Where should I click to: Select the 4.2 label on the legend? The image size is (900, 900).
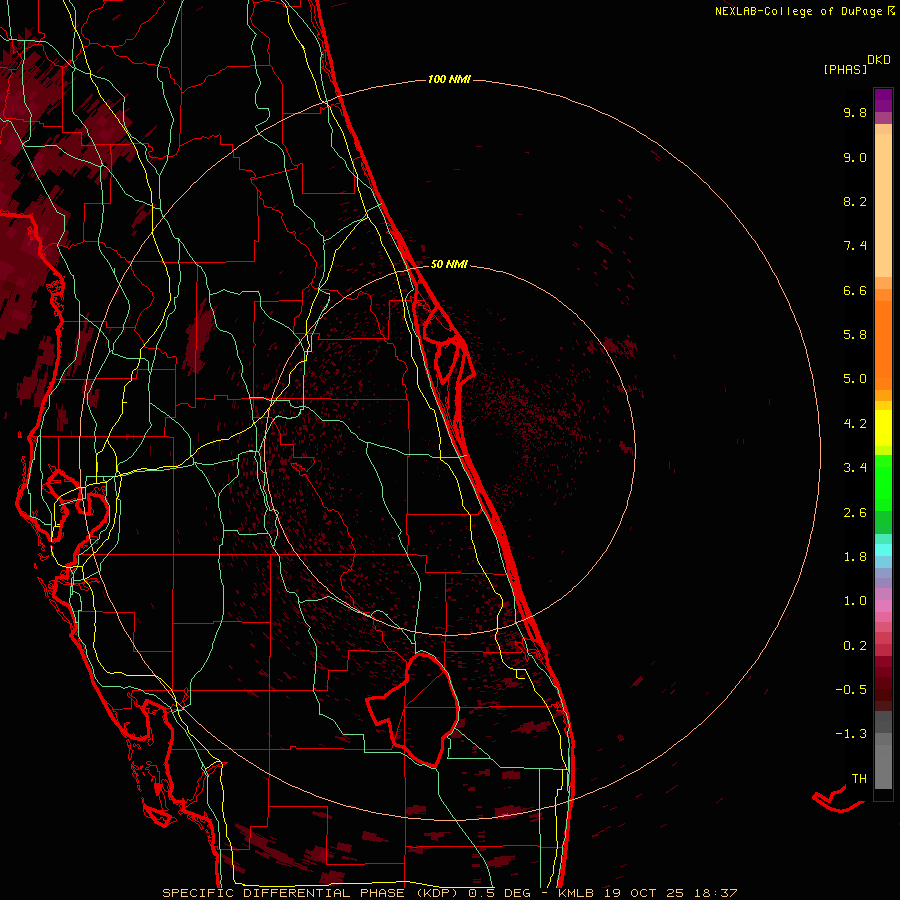click(x=854, y=423)
